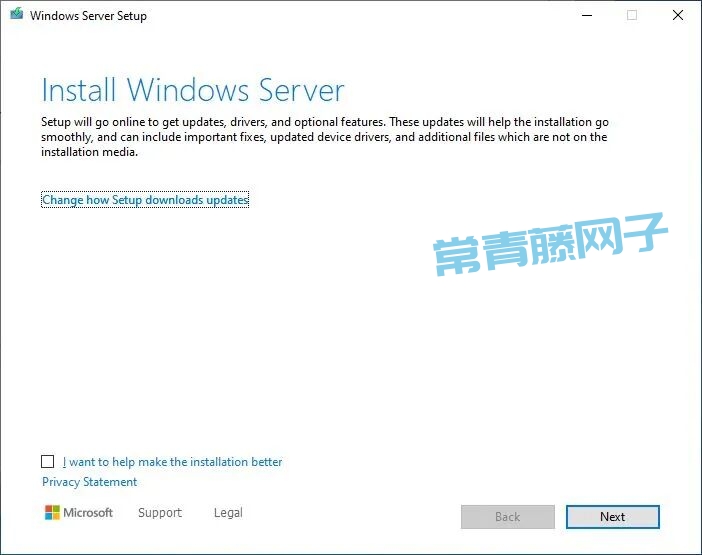Click the Microsoft wordmark text

[88, 513]
